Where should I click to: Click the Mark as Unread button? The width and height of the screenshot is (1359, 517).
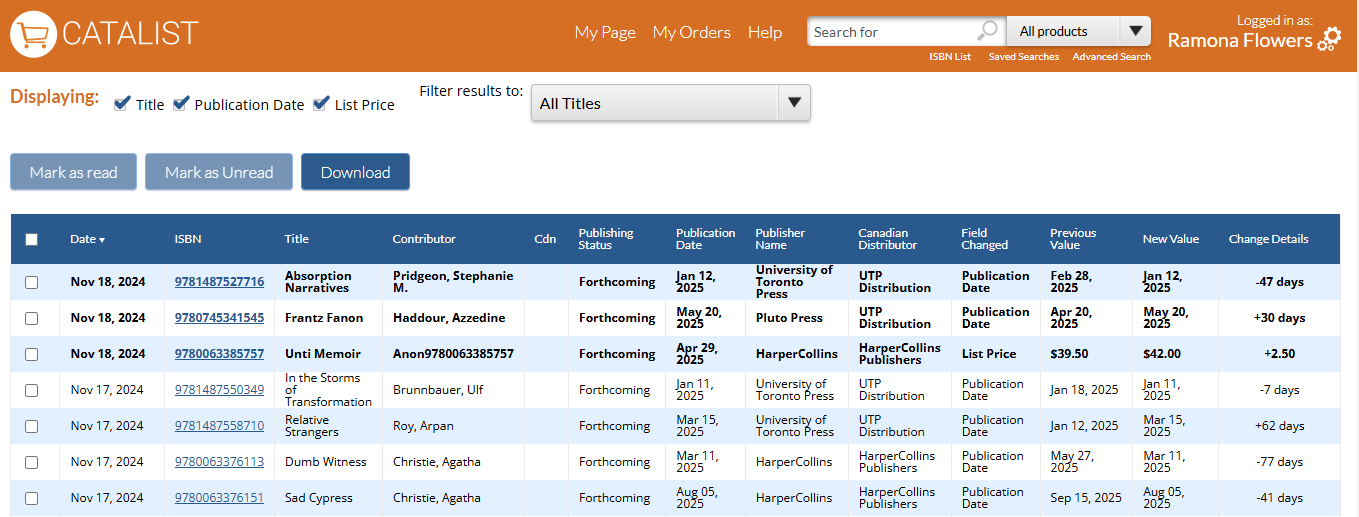(219, 172)
